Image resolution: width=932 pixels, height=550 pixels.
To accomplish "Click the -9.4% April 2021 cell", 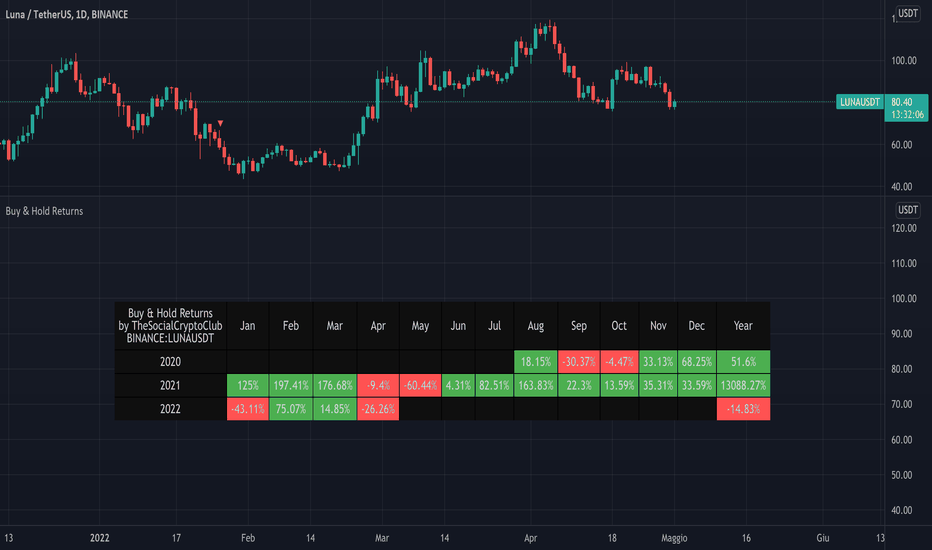I will click(x=378, y=385).
